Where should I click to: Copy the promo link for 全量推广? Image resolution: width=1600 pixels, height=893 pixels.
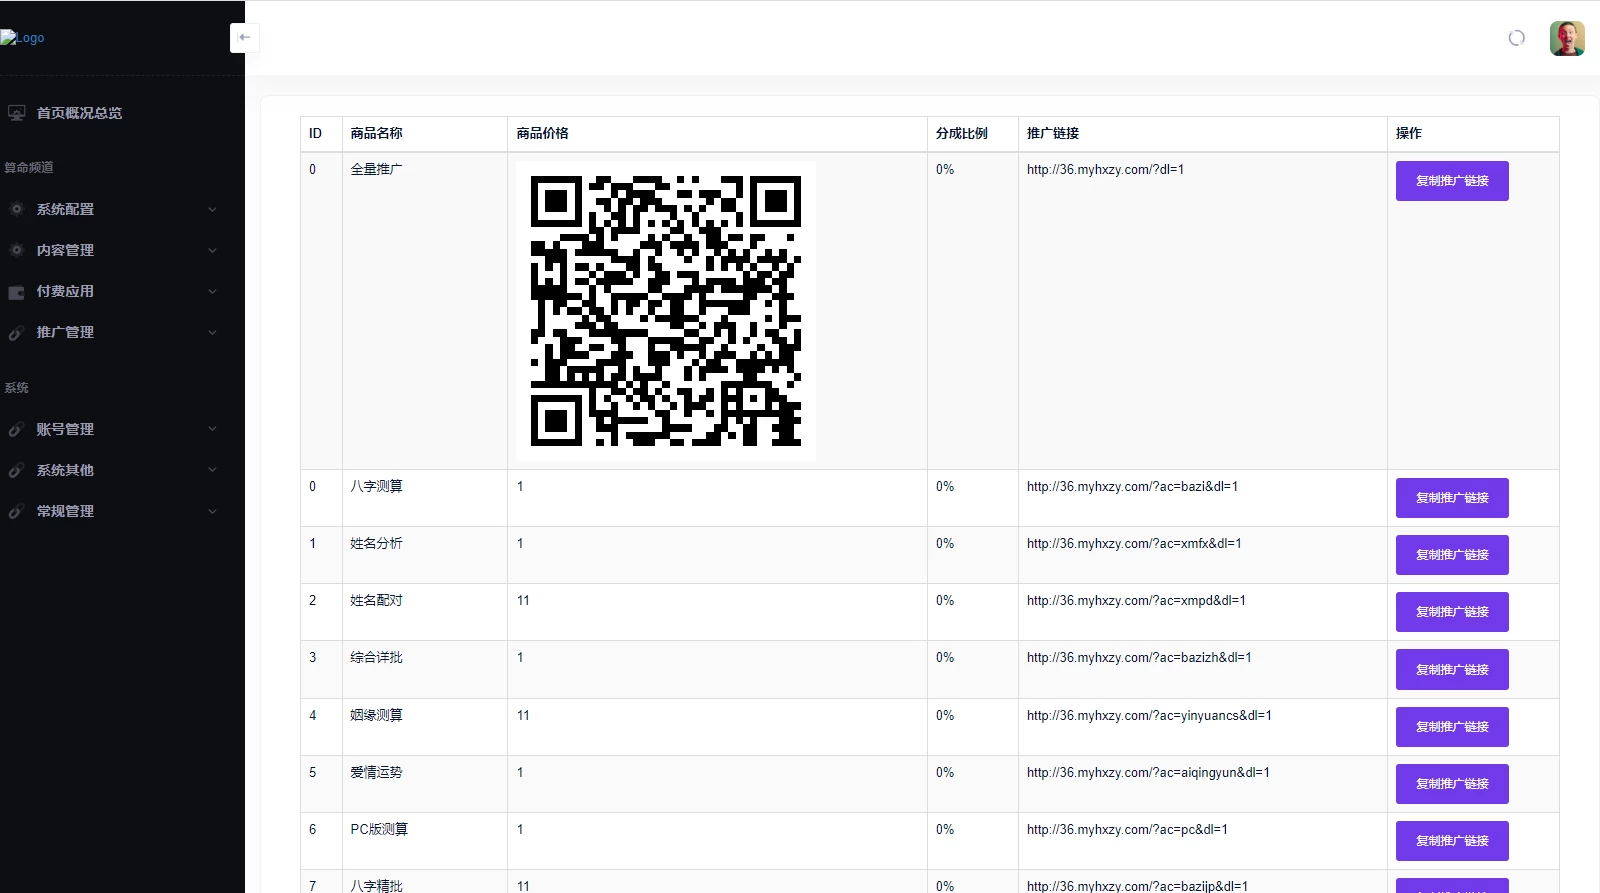(x=1451, y=181)
